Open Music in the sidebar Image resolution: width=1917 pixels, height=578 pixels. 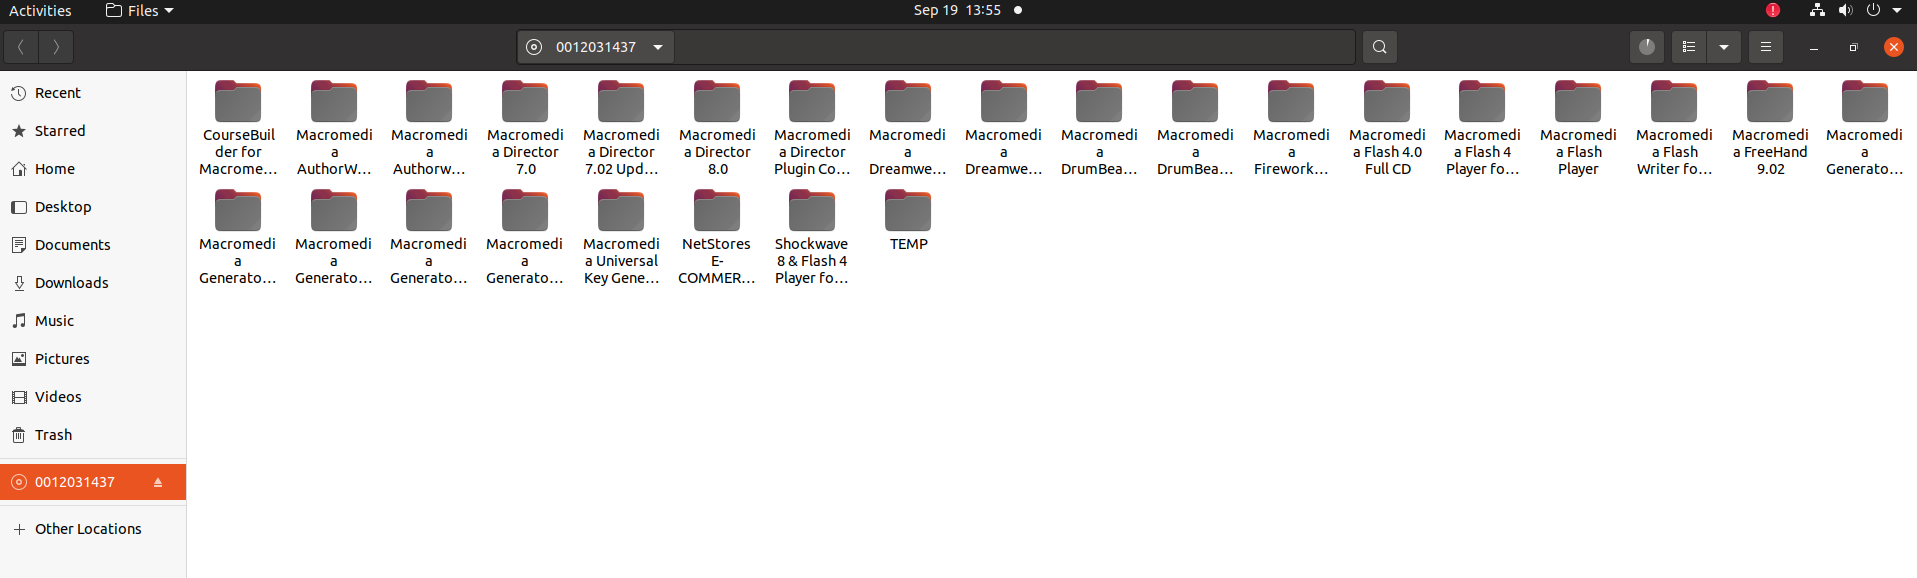(x=93, y=321)
